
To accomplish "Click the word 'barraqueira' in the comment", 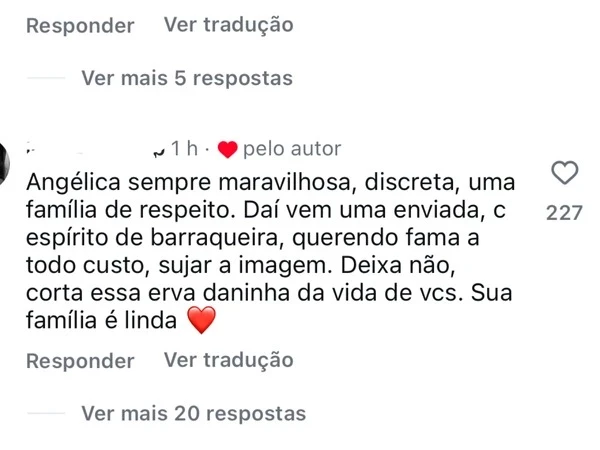I will coord(211,240).
